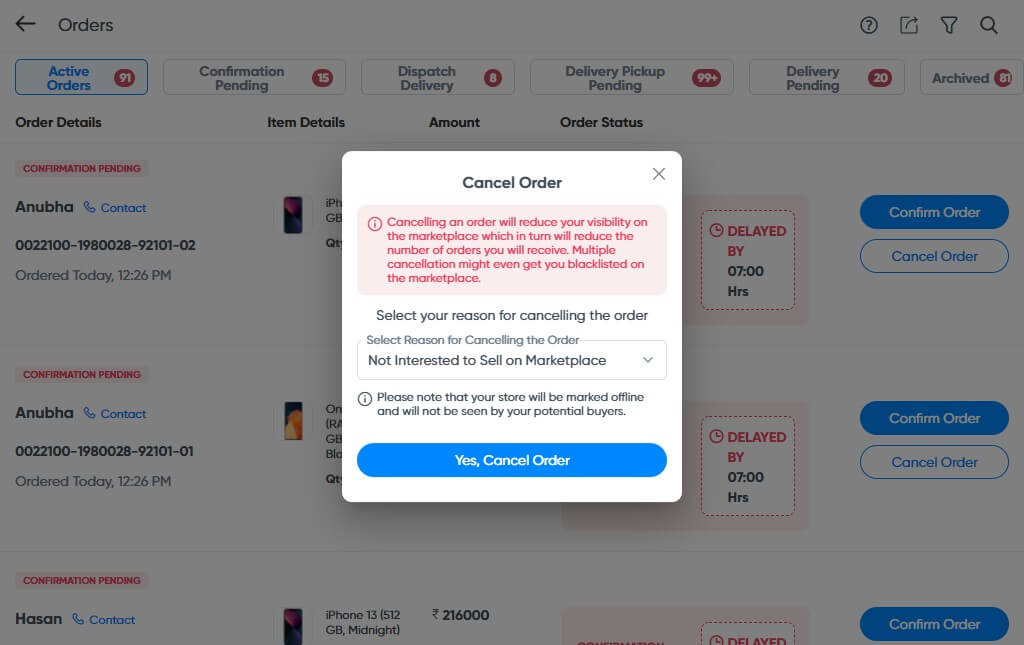Click the first order's iPhone thumbnail
Image resolution: width=1024 pixels, height=645 pixels.
click(x=293, y=215)
